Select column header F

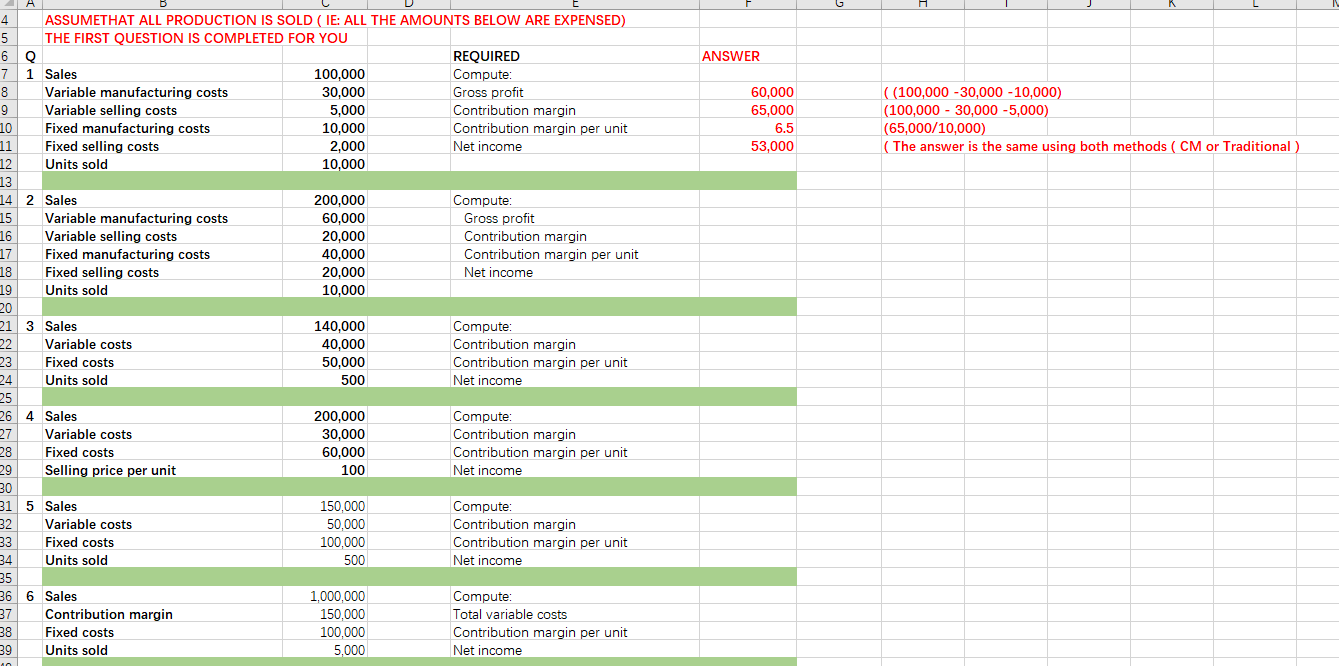click(746, 4)
